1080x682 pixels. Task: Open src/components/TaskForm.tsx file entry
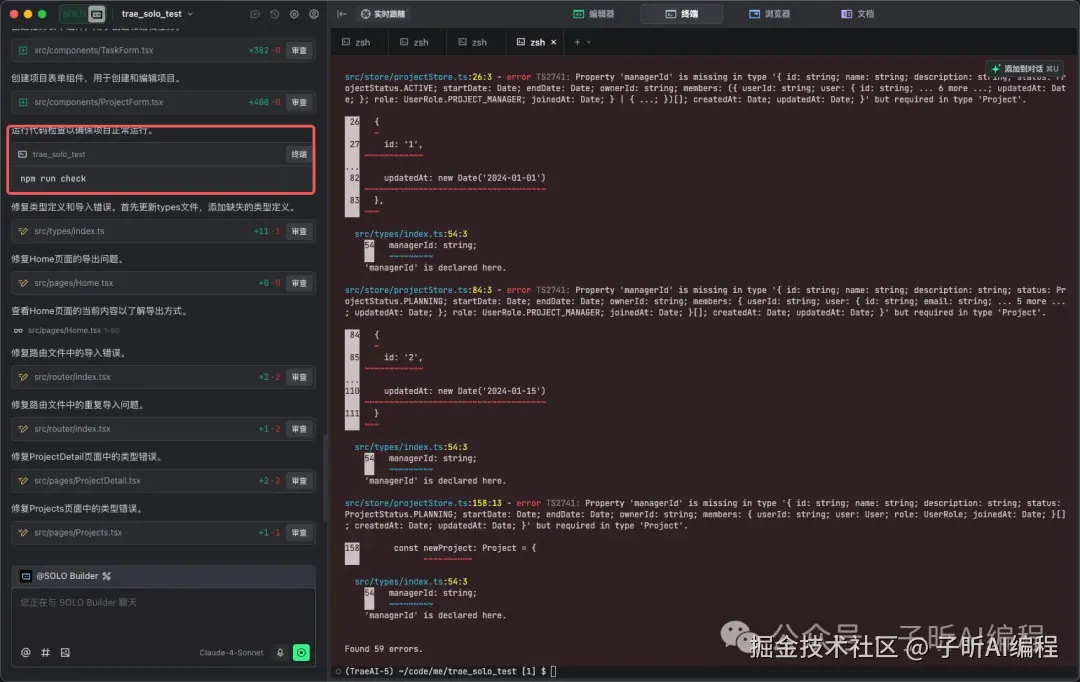coord(94,50)
